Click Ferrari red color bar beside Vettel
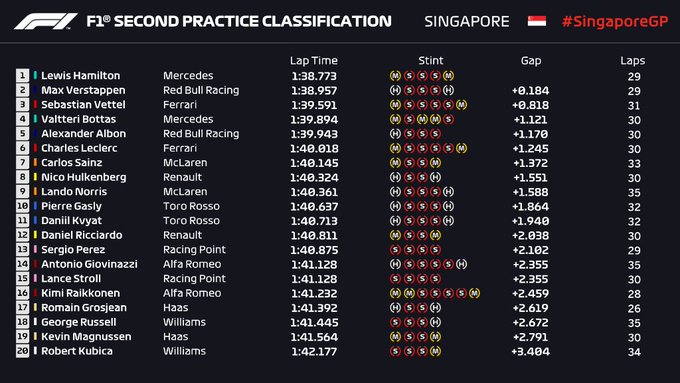Viewport: 680px width, 383px height. (x=35, y=105)
